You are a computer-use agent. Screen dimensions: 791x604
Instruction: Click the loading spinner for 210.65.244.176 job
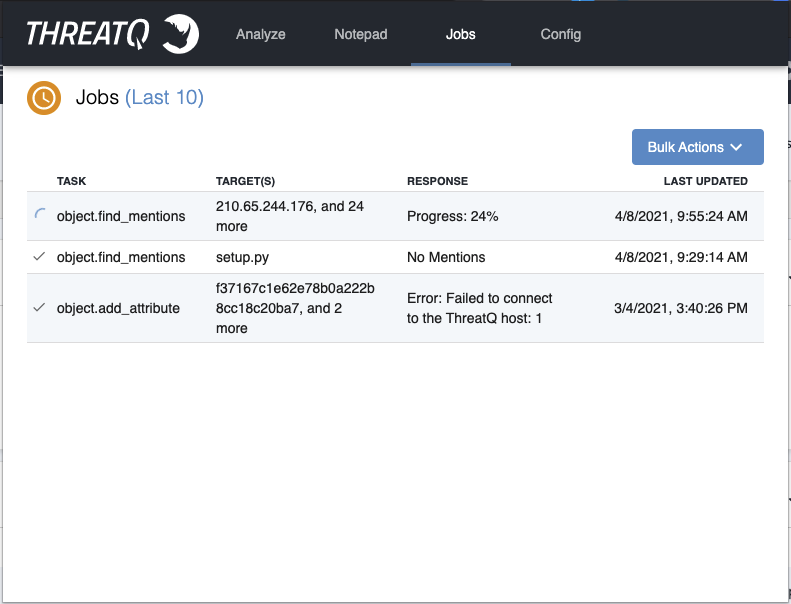click(39, 214)
